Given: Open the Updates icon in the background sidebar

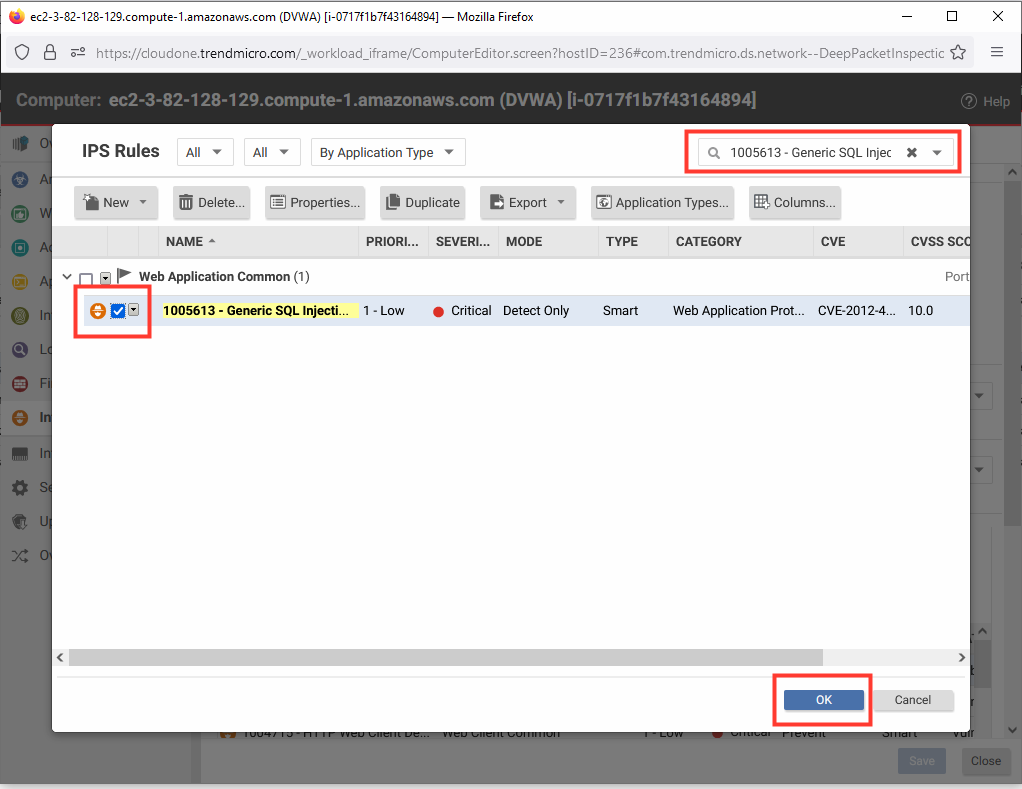Looking at the screenshot, I should click(20, 521).
